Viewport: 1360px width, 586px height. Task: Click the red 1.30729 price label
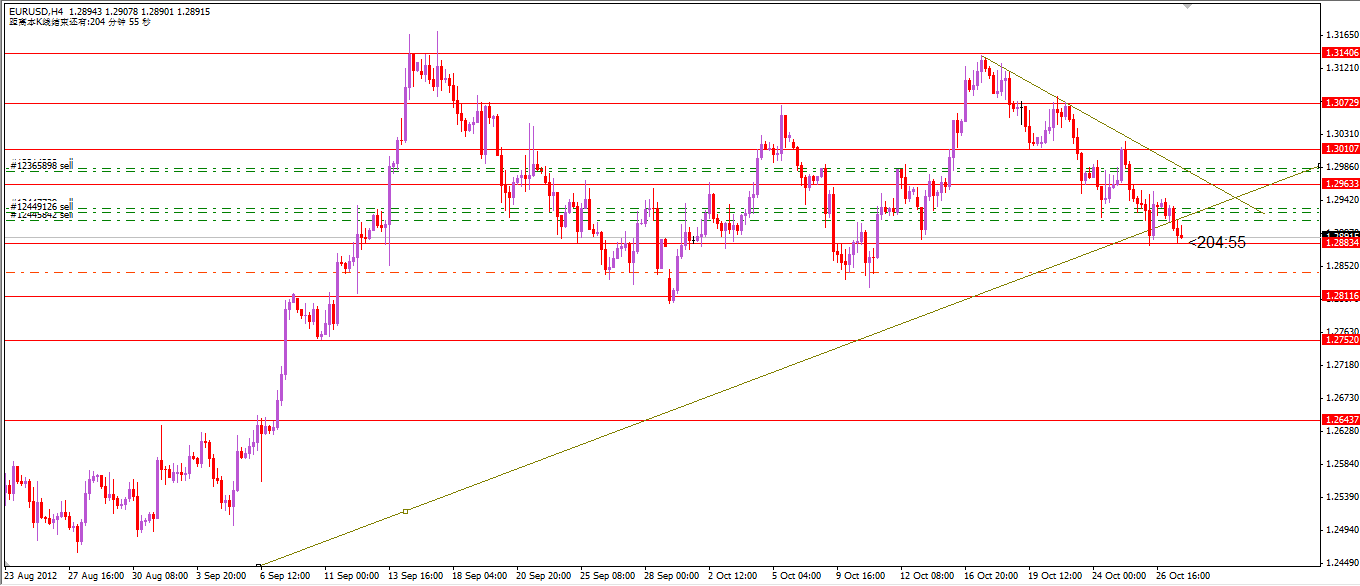pos(1340,102)
